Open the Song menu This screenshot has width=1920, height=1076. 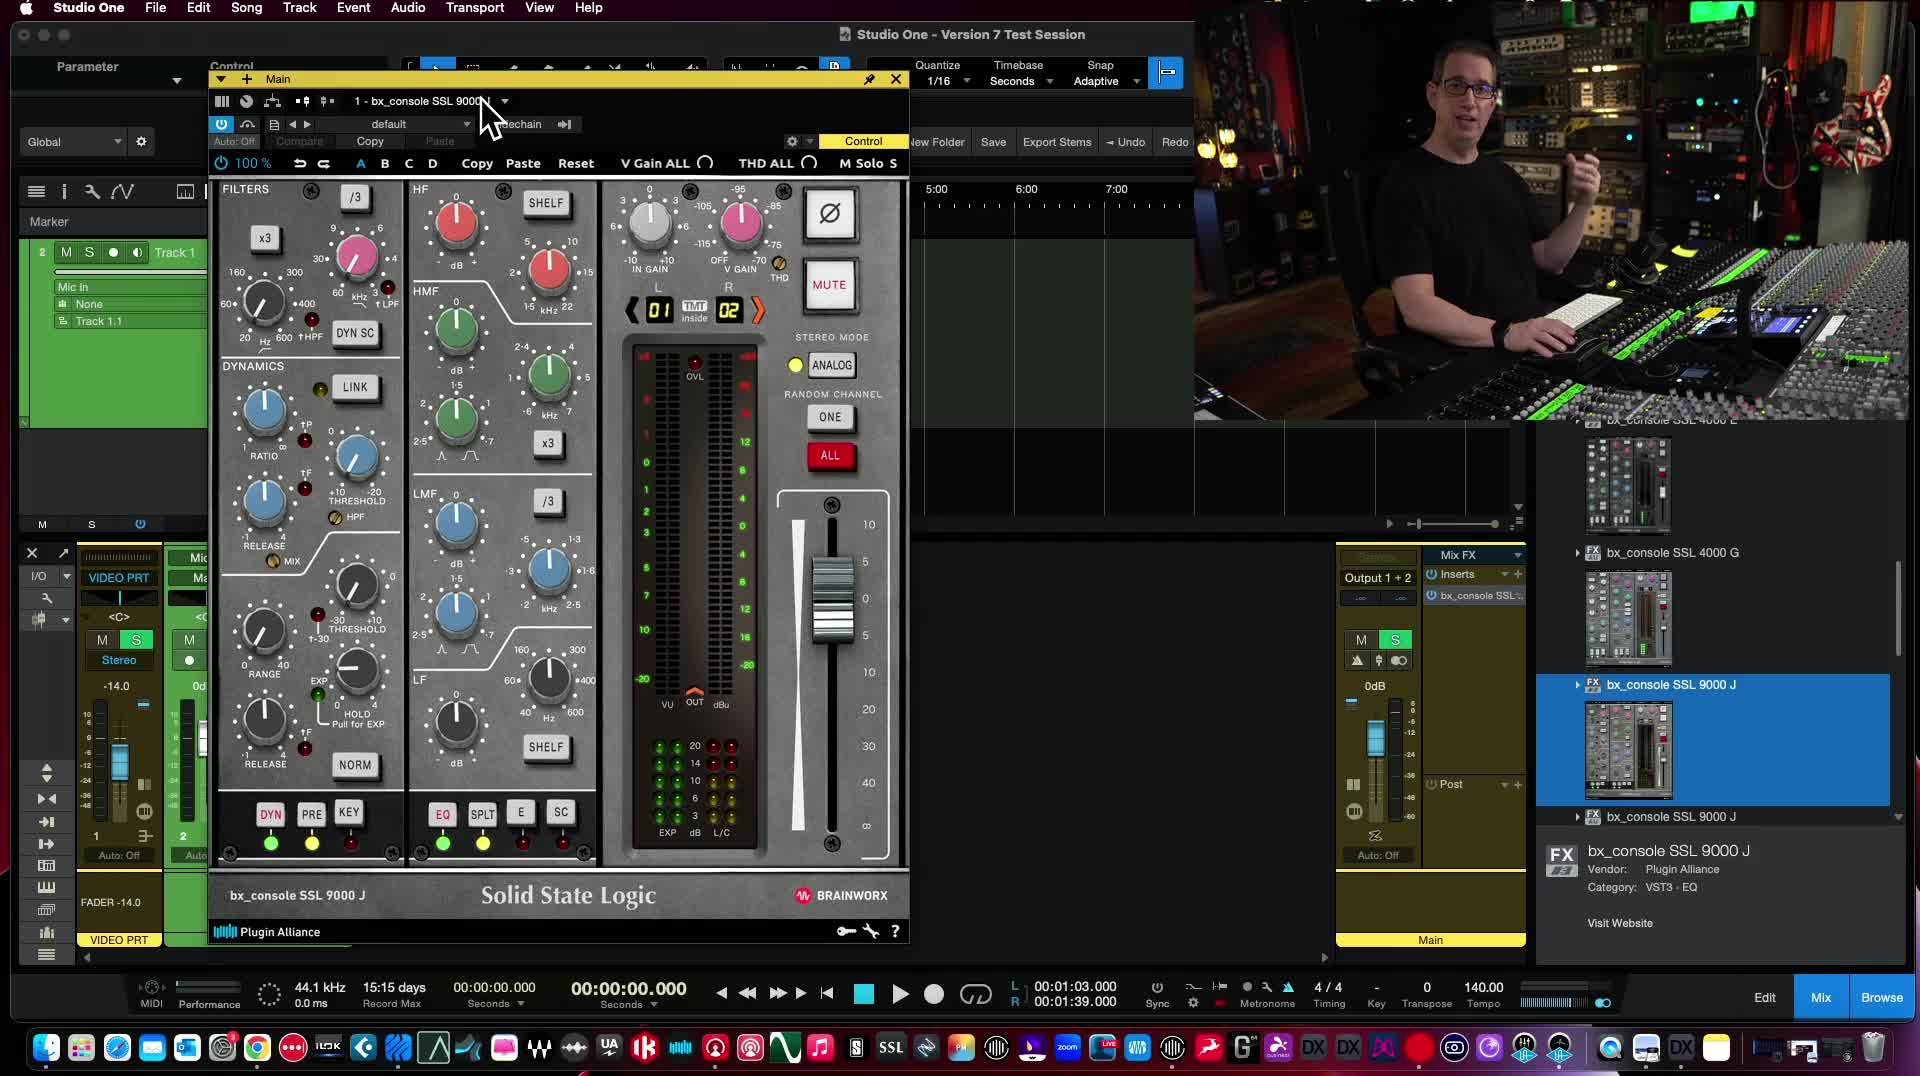click(246, 8)
